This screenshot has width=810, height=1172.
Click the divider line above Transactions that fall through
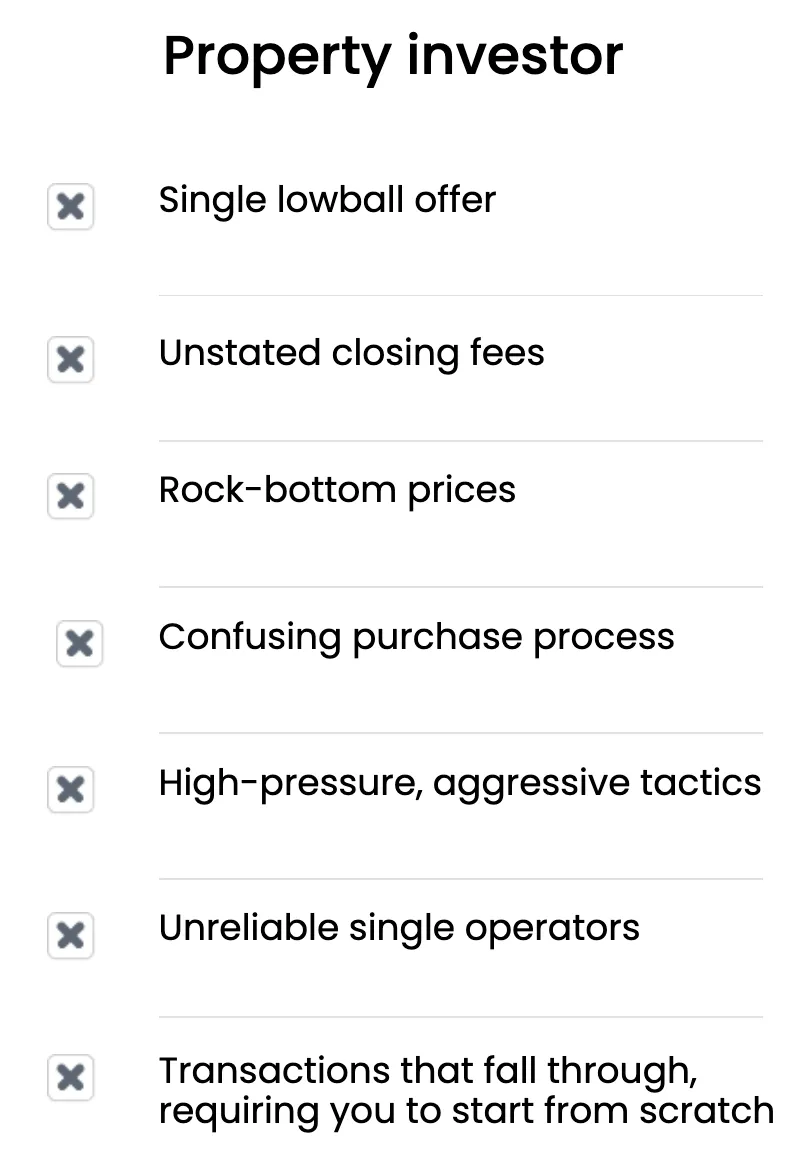click(x=460, y=1017)
